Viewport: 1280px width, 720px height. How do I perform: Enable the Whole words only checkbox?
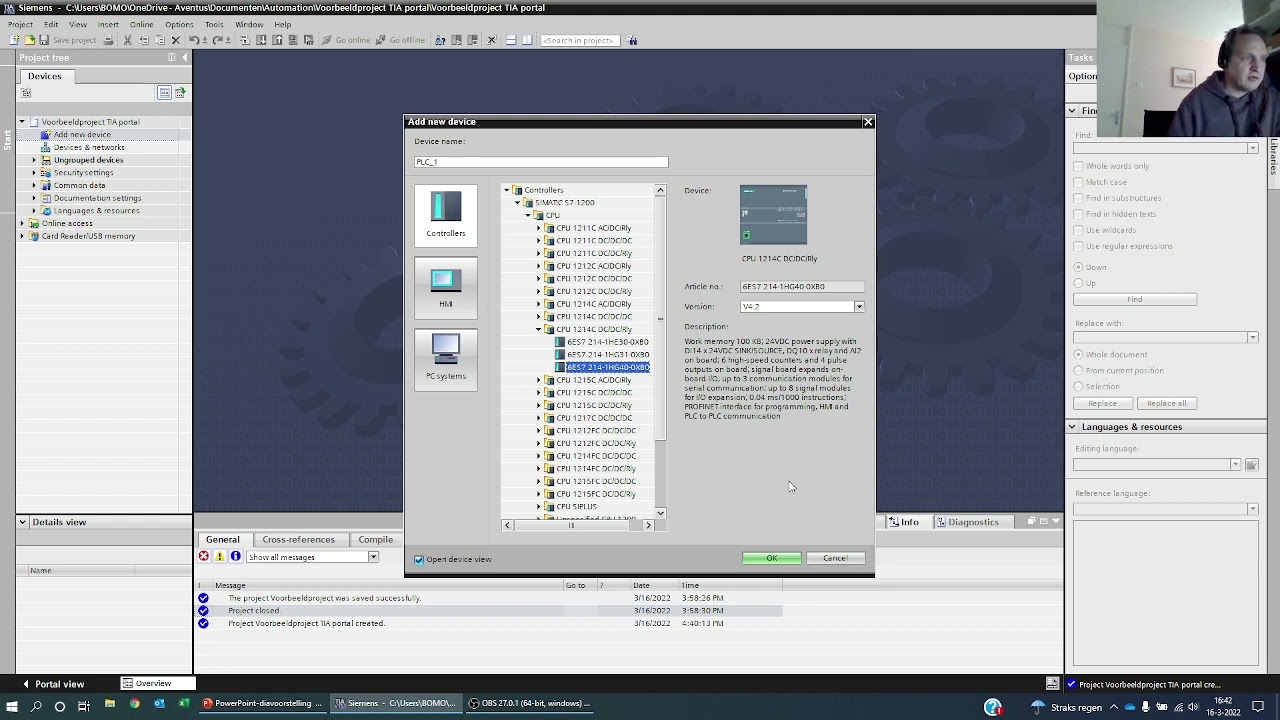(x=1079, y=166)
